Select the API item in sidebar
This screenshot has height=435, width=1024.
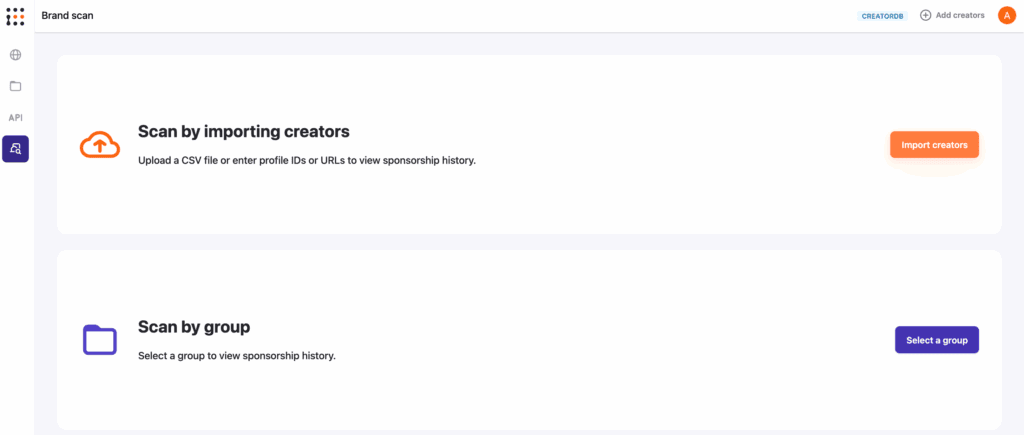point(15,117)
